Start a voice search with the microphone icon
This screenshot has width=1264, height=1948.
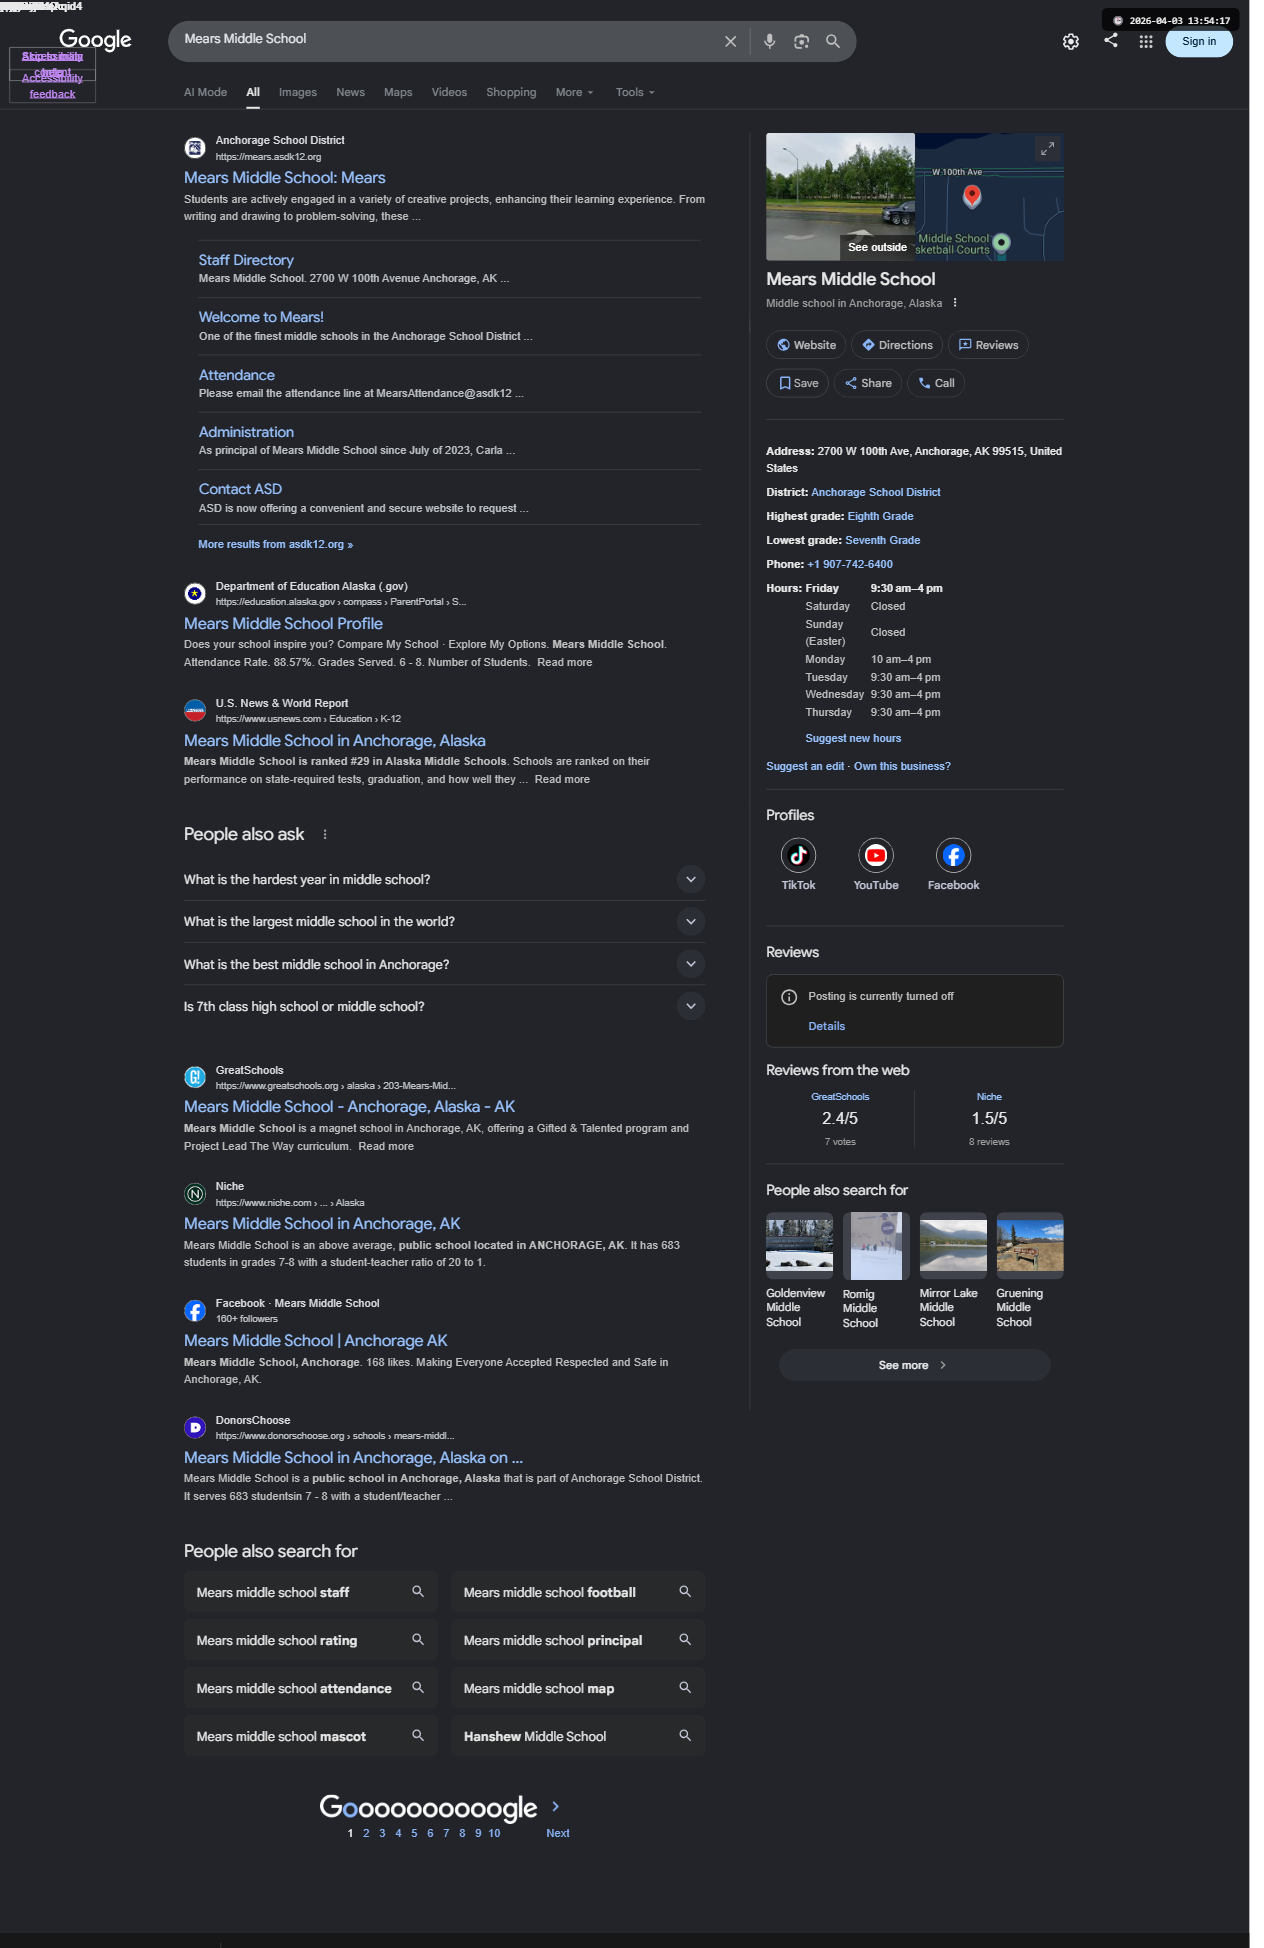coord(769,41)
